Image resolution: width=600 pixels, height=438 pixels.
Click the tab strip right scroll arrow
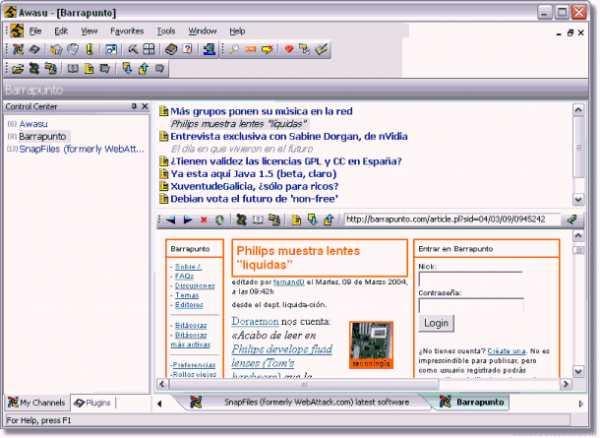click(581, 404)
